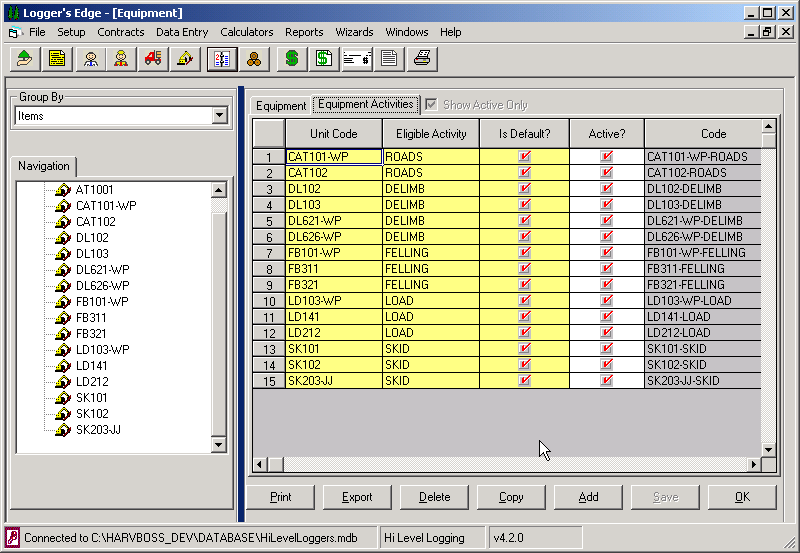The image size is (800, 553).
Task: Click the yellow excavator equipment toolbar icon
Action: tap(185, 59)
